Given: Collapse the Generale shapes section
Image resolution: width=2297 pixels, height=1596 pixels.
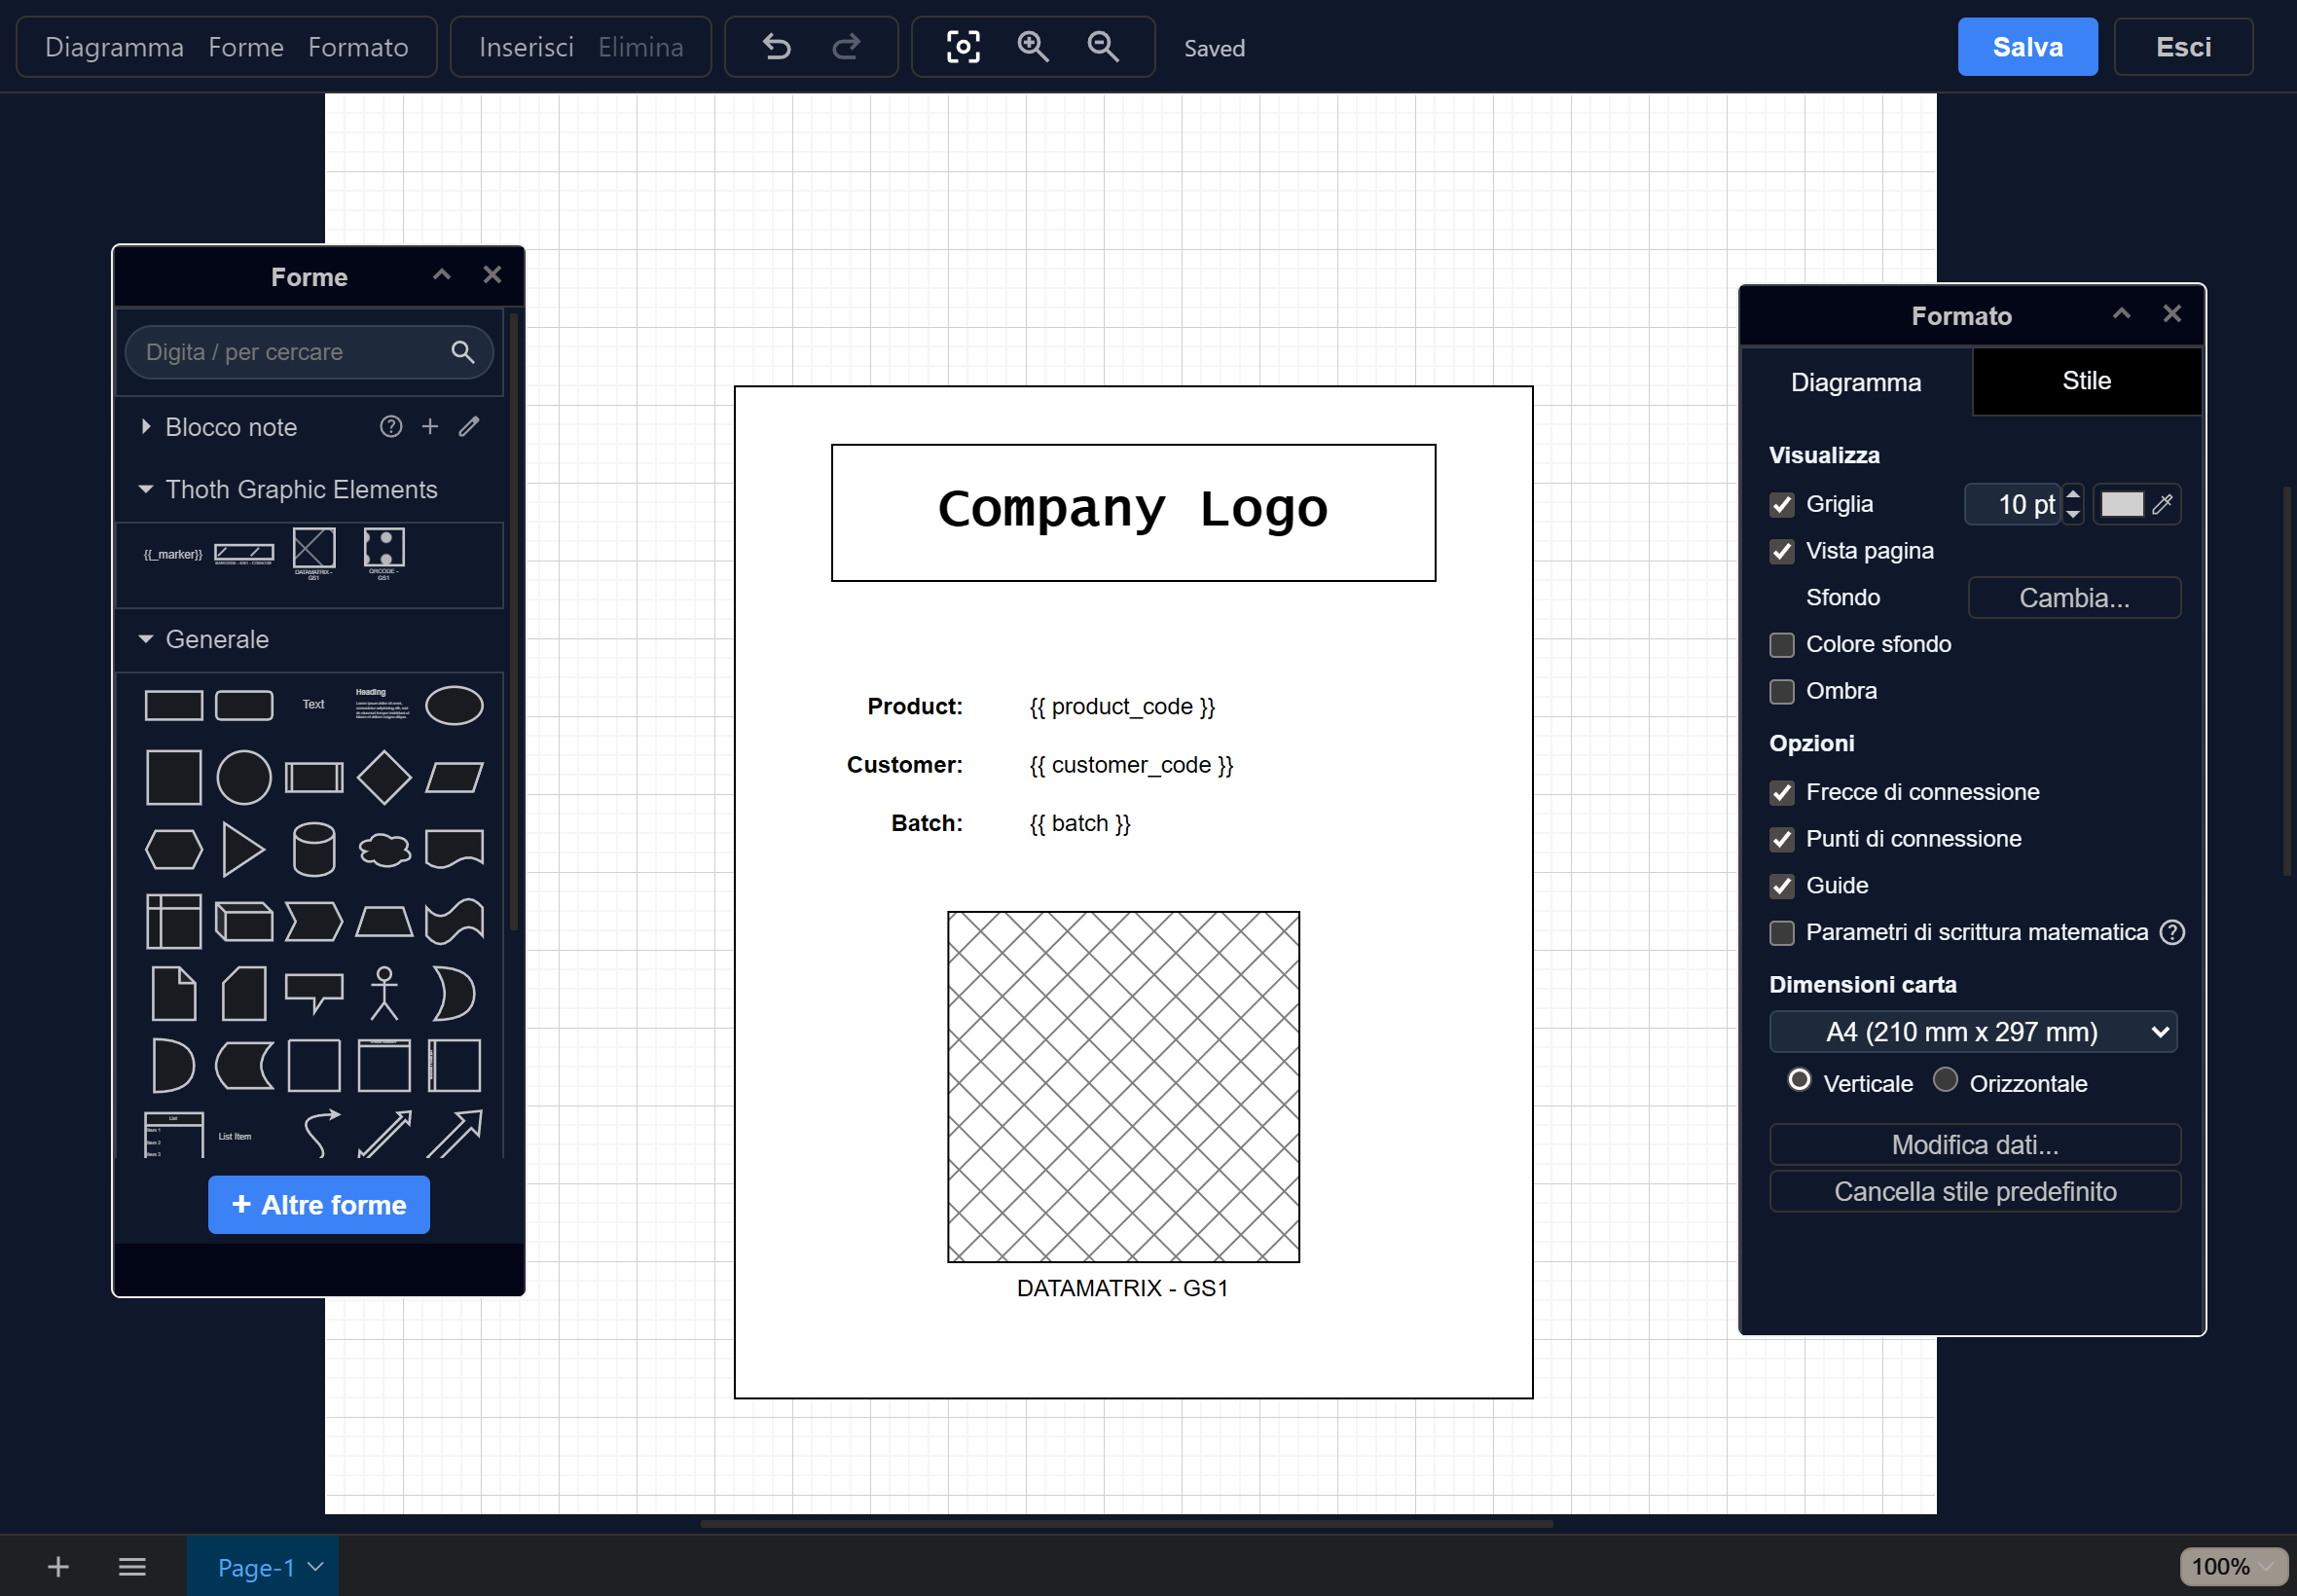Looking at the screenshot, I should 146,639.
